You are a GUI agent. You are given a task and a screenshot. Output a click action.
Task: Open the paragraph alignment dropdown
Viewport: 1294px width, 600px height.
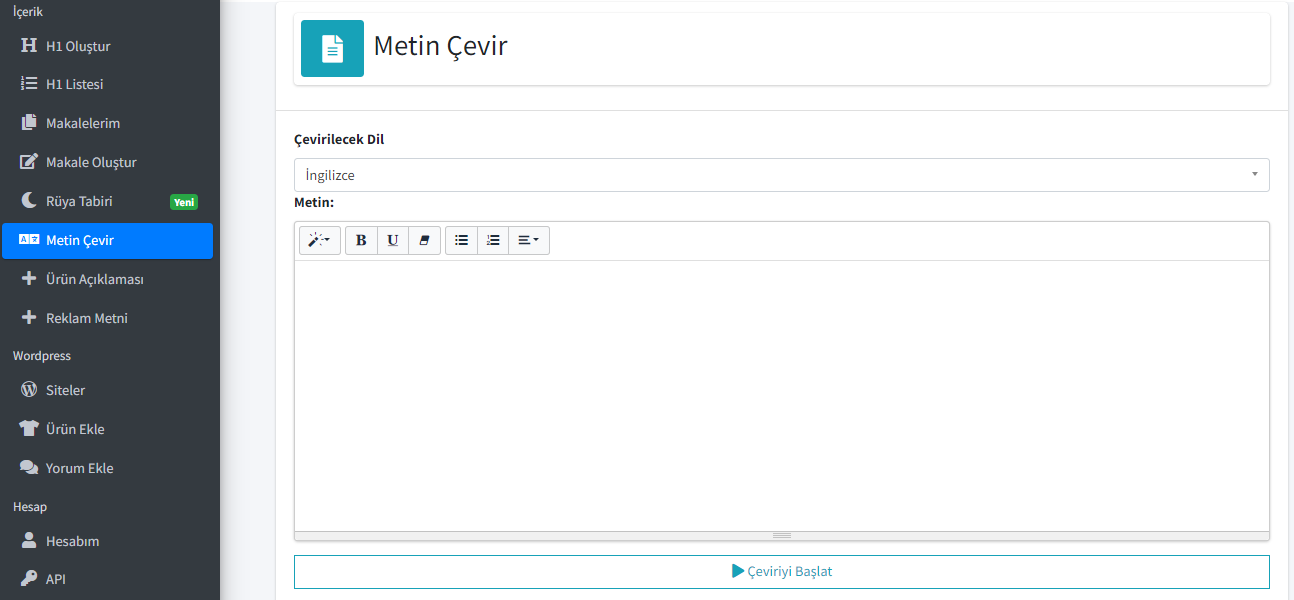coord(529,240)
